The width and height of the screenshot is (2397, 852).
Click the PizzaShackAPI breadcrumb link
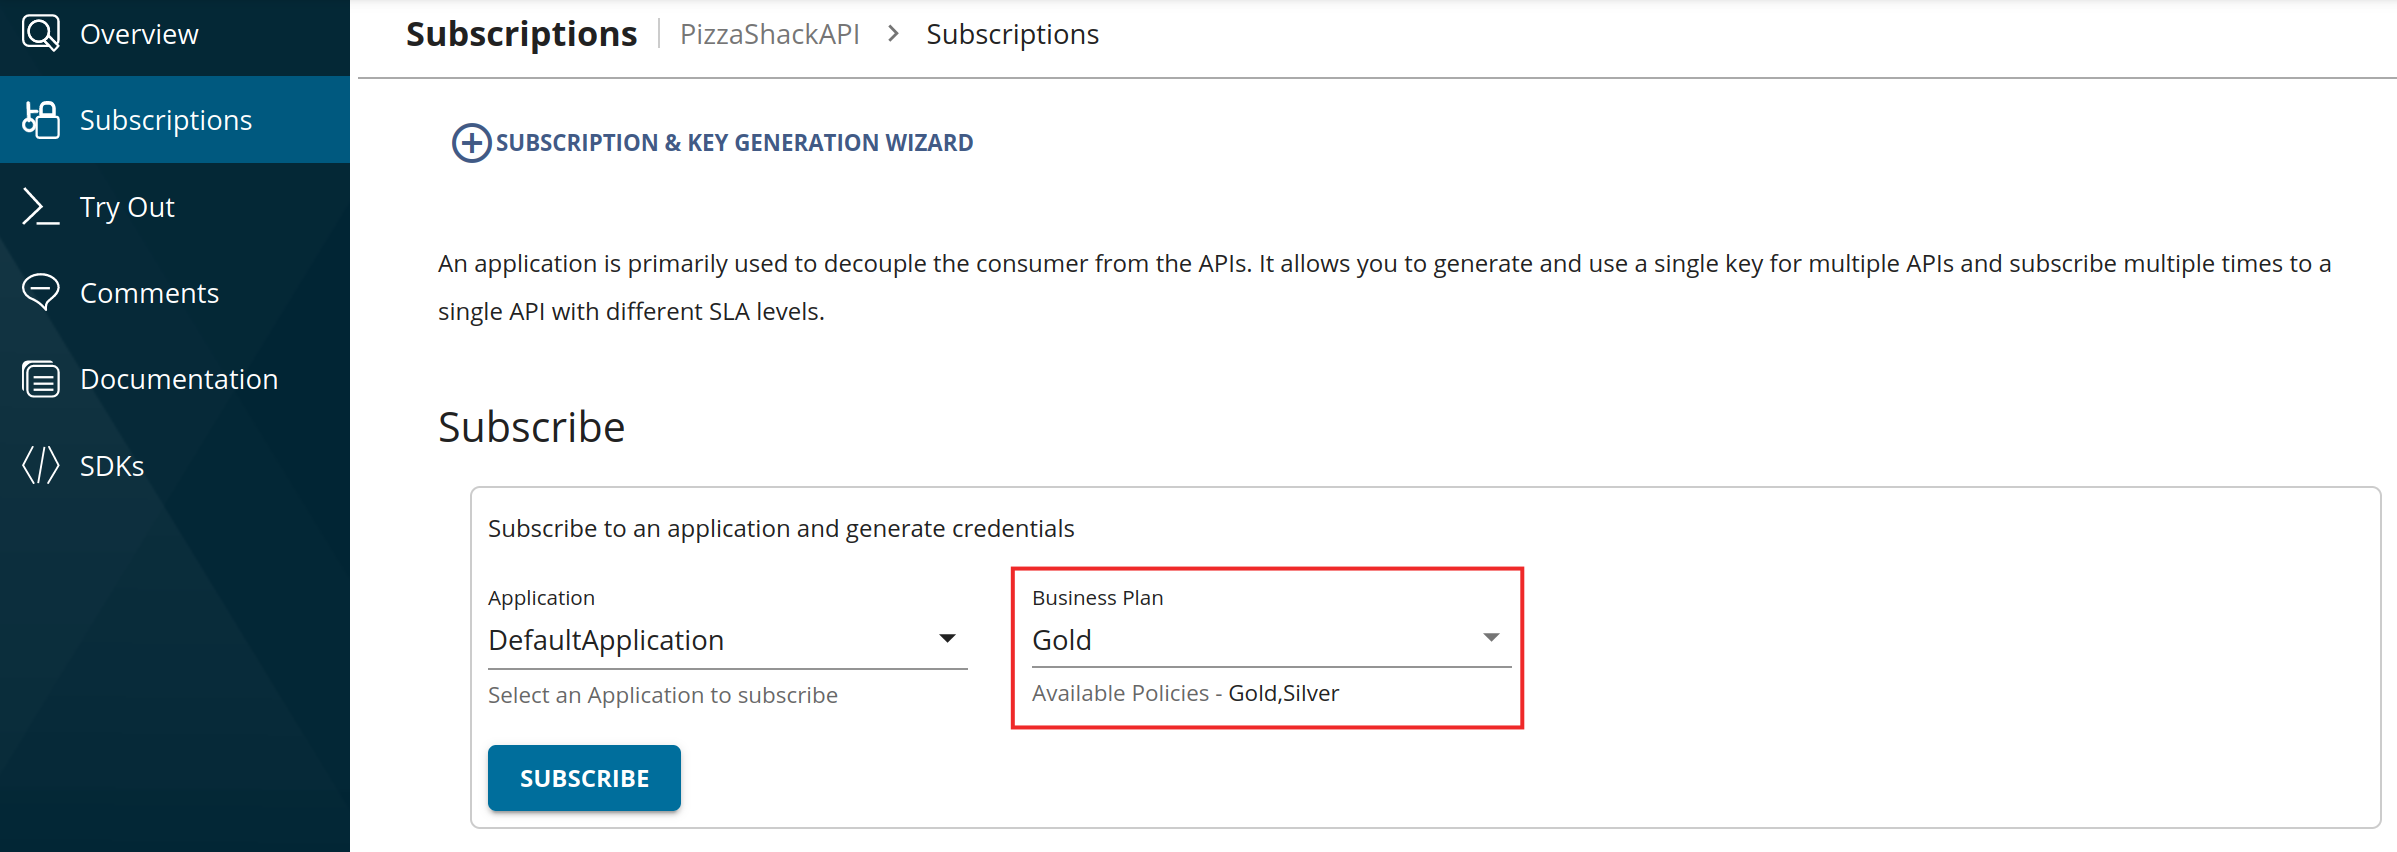point(769,34)
